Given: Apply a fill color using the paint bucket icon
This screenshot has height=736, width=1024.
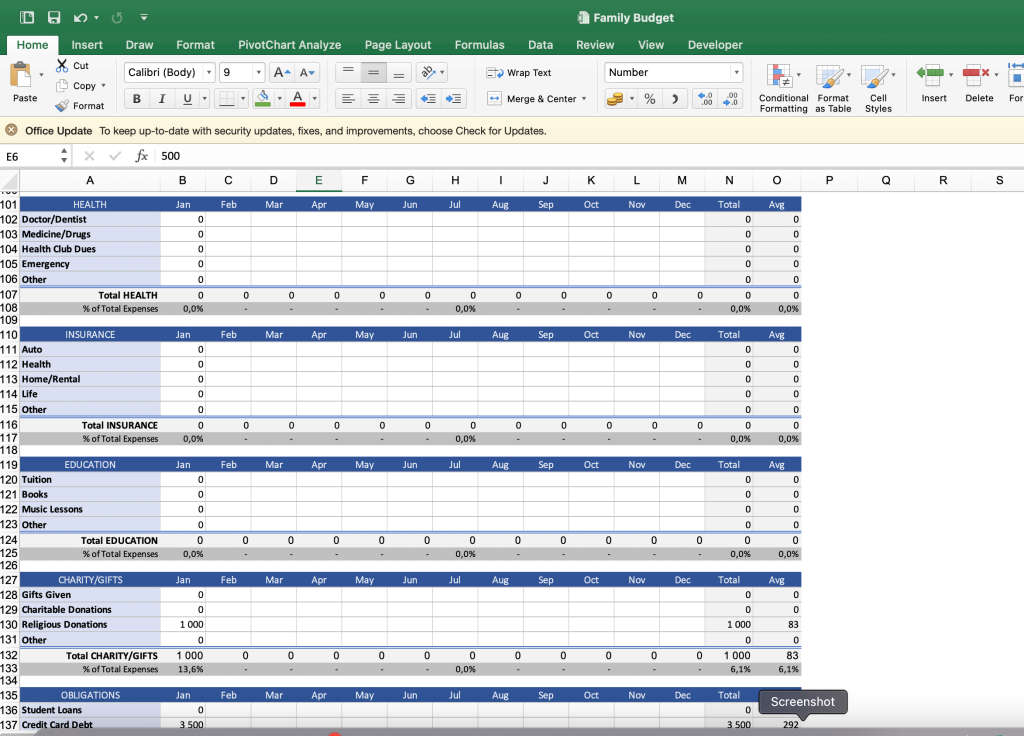Looking at the screenshot, I should (261, 98).
